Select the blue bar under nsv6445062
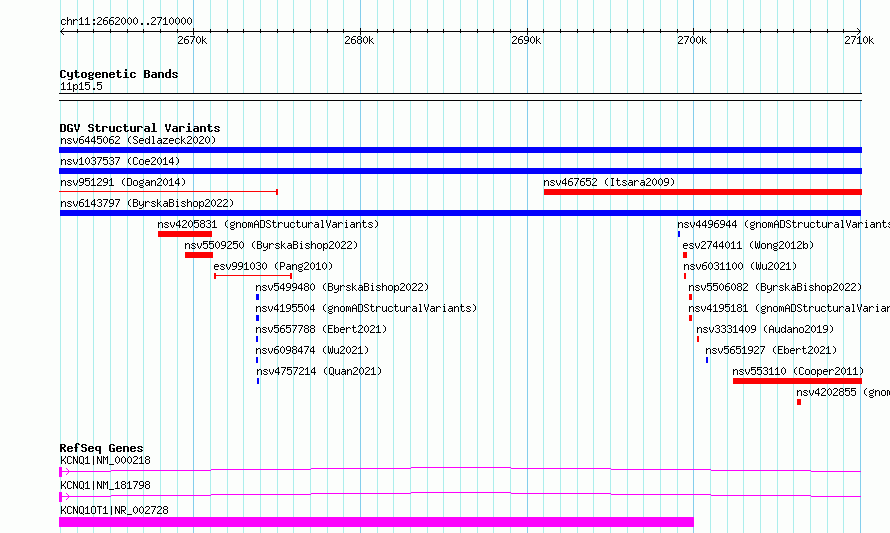890x533 pixels. tap(460, 150)
